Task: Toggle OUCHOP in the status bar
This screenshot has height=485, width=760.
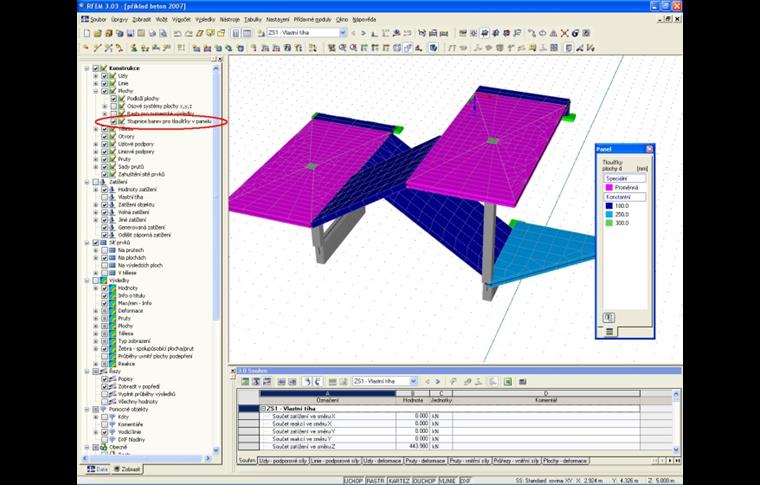Action: coord(425,481)
